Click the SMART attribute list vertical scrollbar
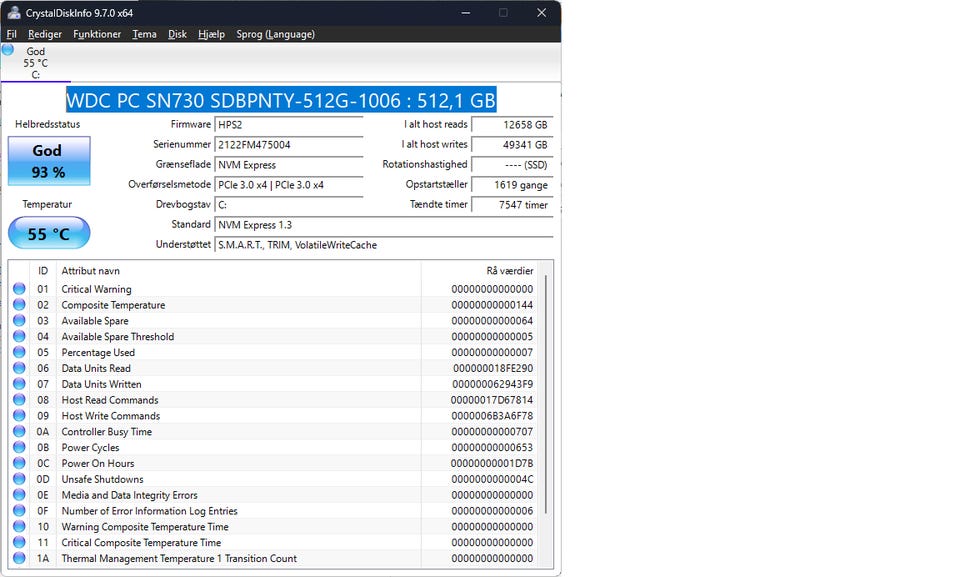 [x=546, y=395]
